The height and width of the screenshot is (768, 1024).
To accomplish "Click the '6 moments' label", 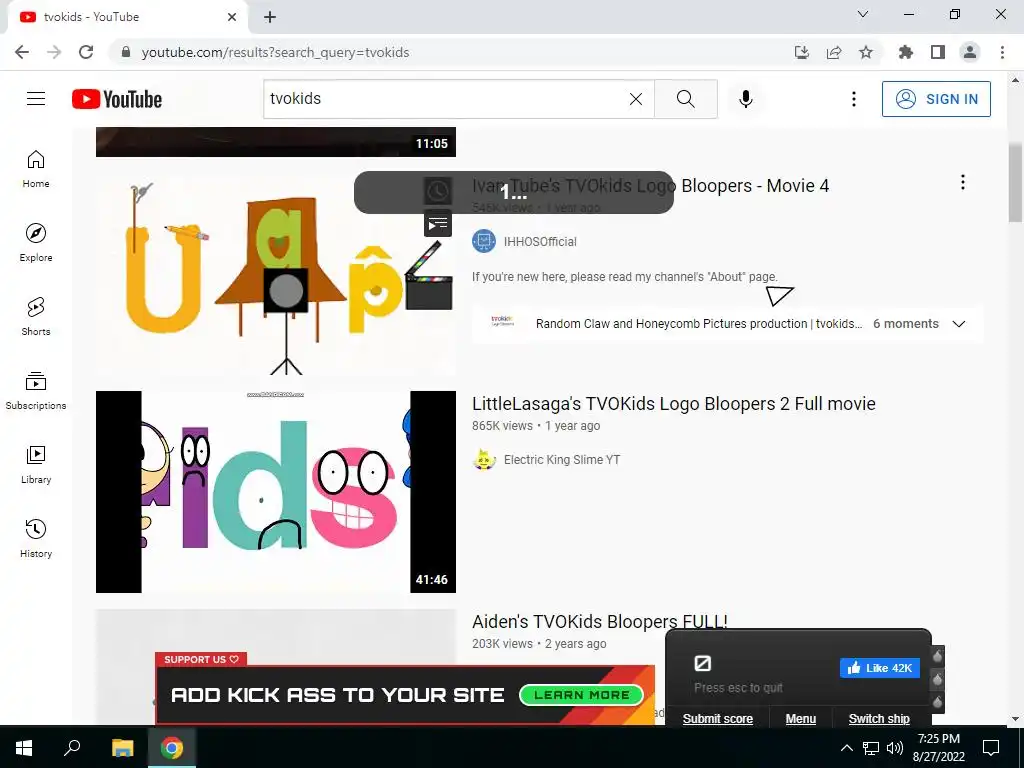I will (x=906, y=324).
